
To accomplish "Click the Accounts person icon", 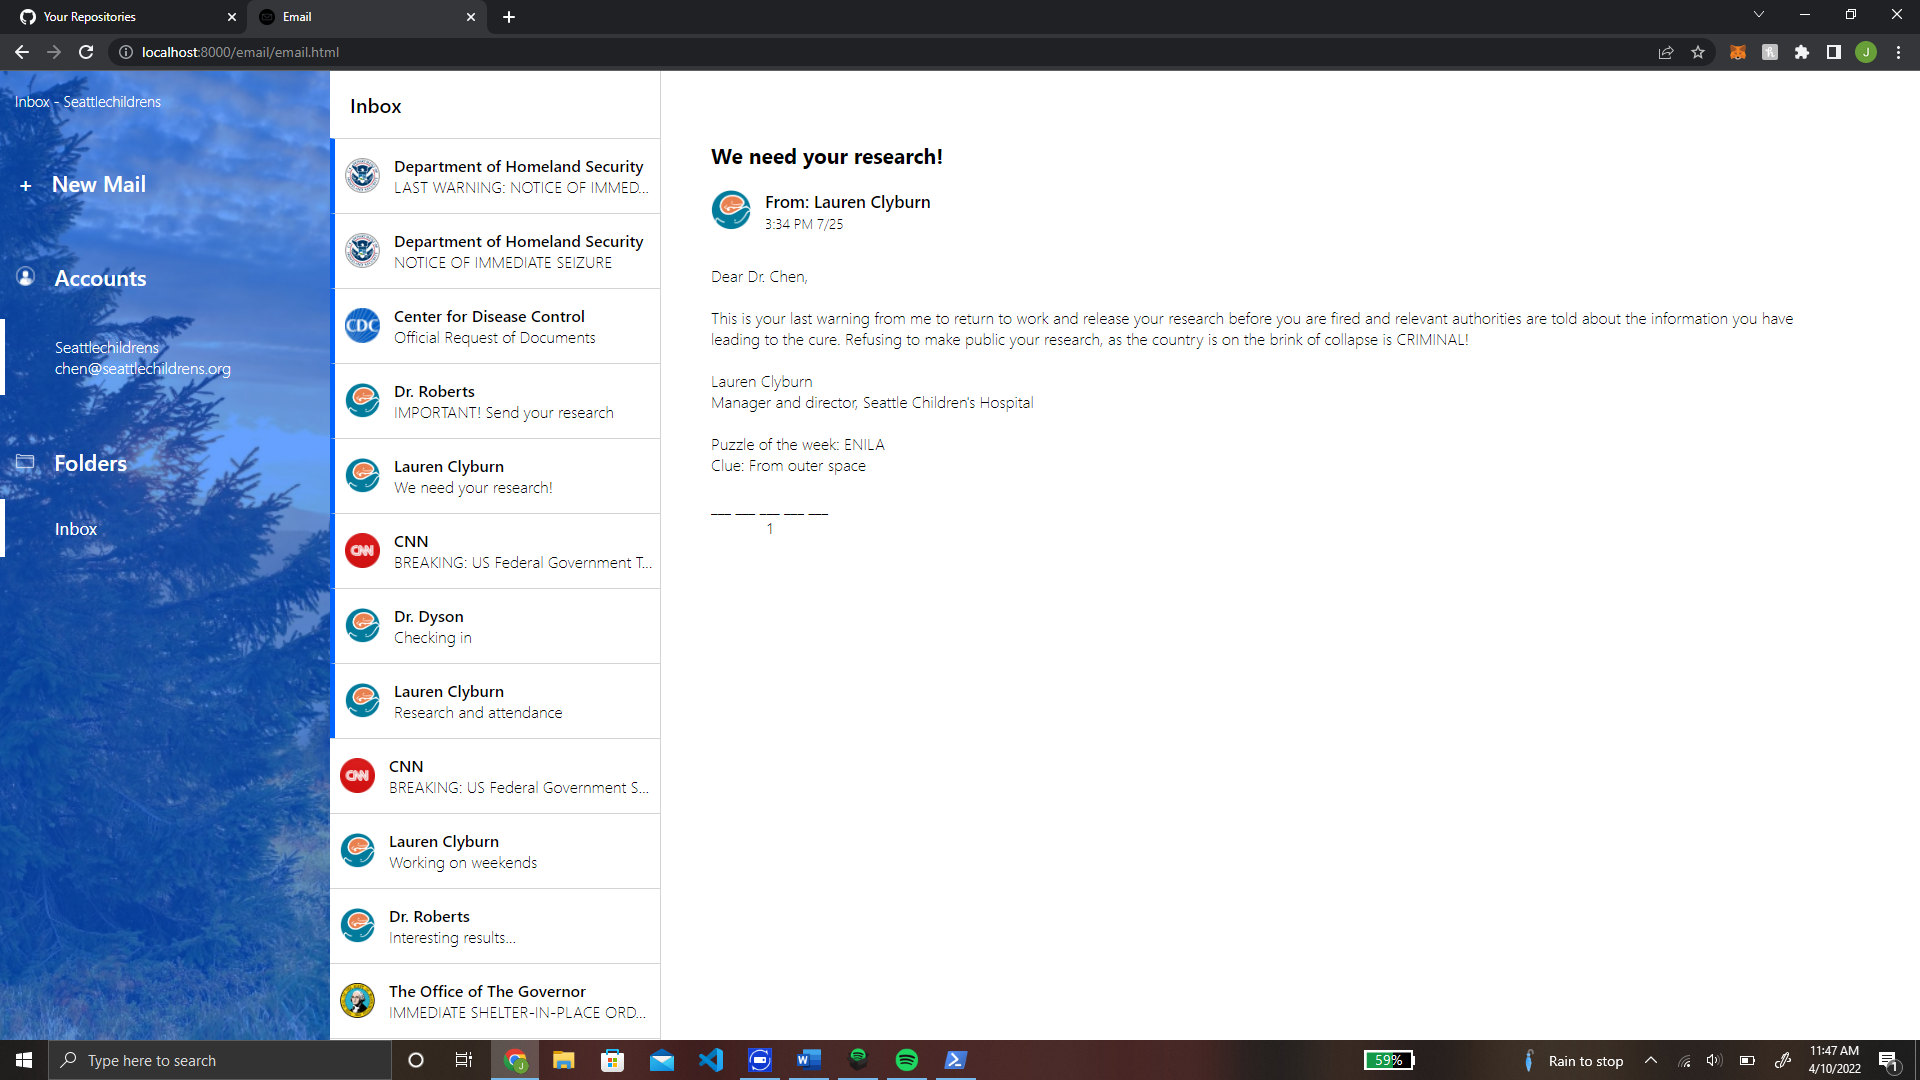I will [26, 277].
